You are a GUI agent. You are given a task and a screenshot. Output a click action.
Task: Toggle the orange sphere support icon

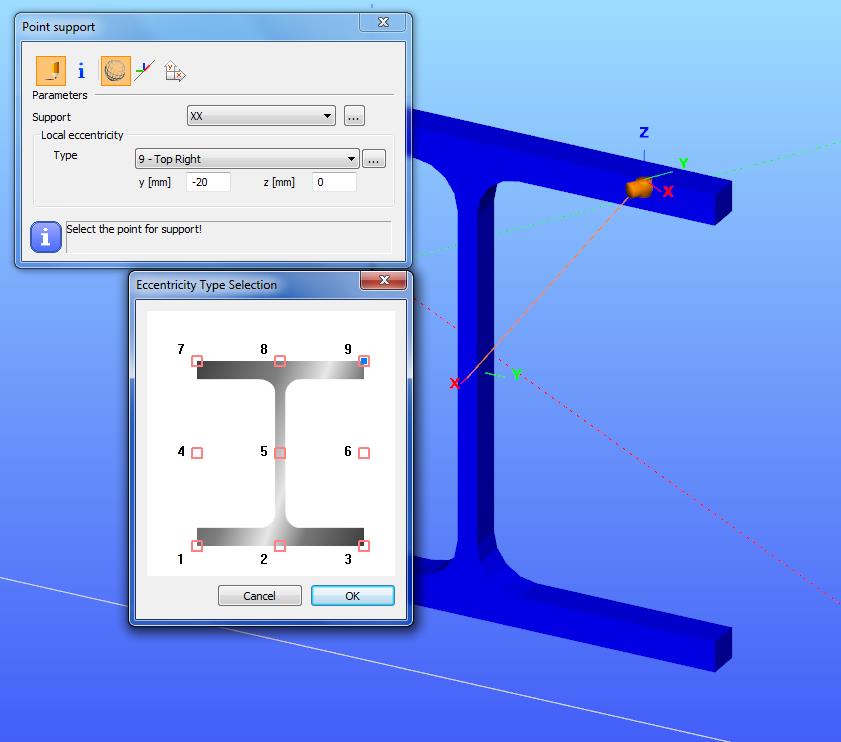tap(115, 71)
